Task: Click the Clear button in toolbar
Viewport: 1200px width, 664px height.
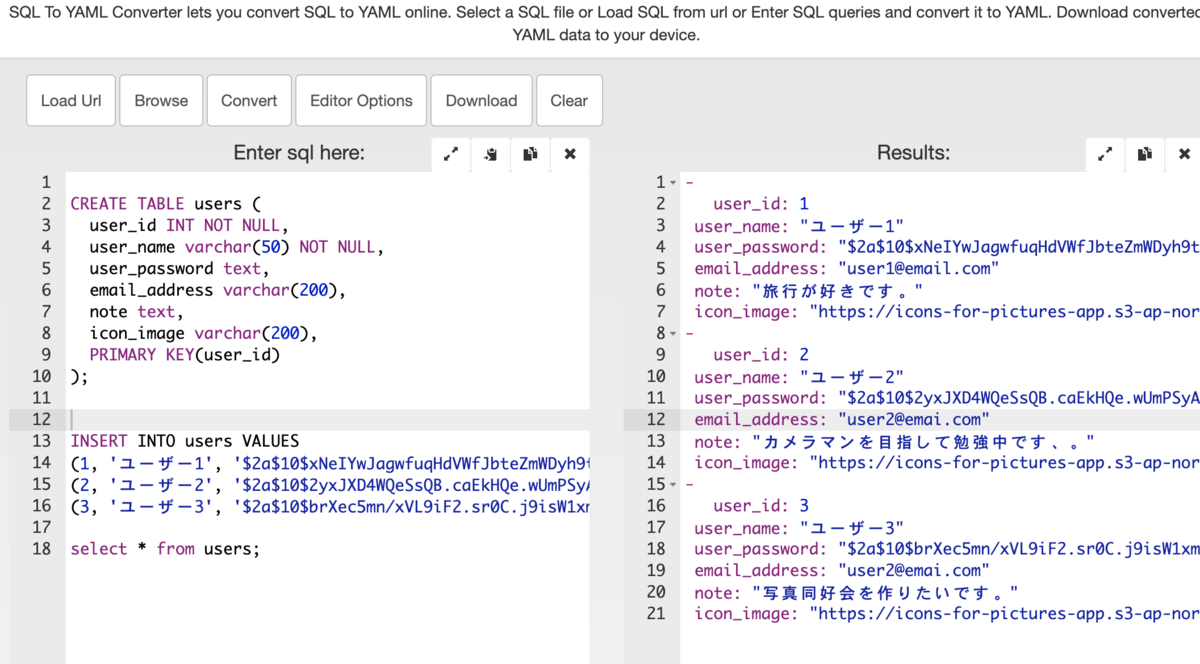Action: coord(569,101)
